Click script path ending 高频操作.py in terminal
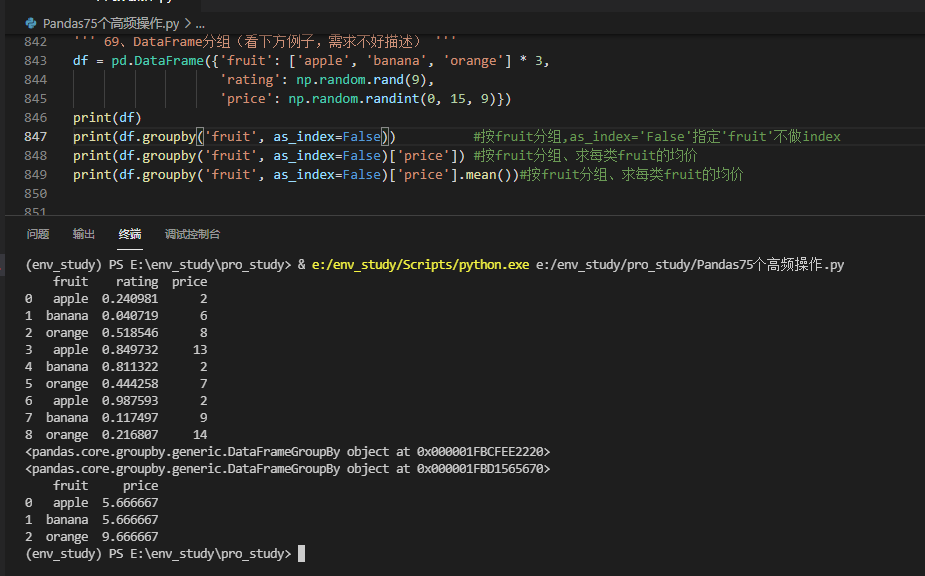Screen dimensions: 925x576 [x=690, y=265]
